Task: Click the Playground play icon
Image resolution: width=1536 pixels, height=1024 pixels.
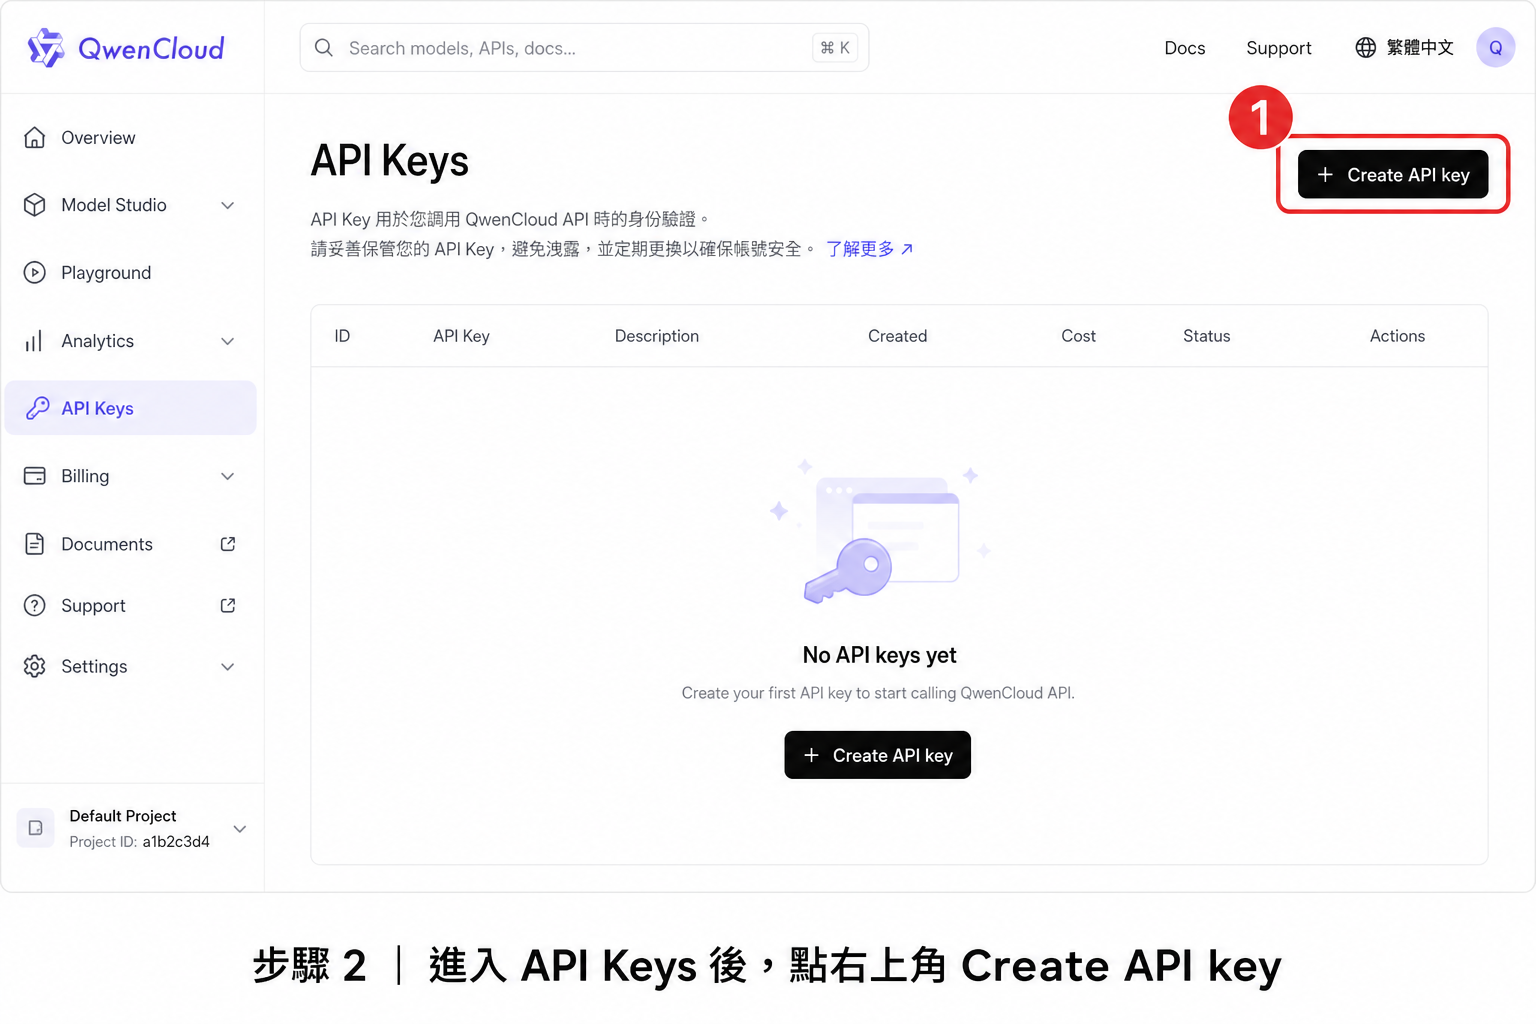Action: coord(35,273)
